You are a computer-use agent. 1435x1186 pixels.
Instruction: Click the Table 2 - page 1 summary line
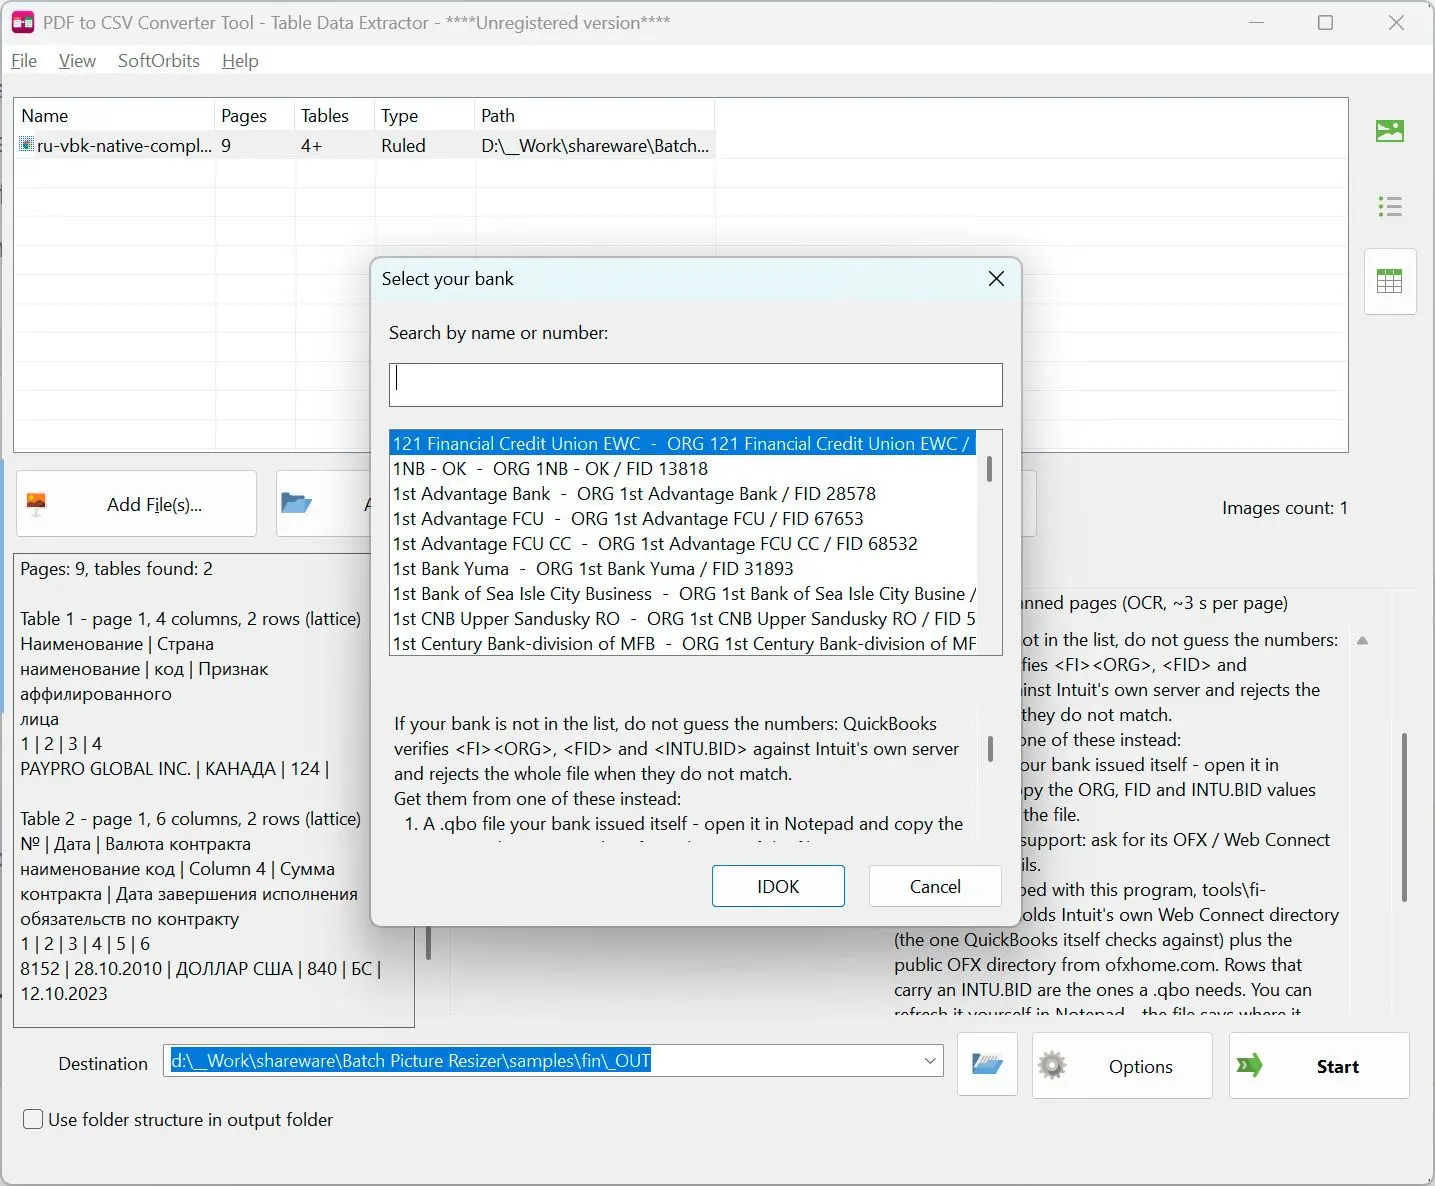pos(190,819)
